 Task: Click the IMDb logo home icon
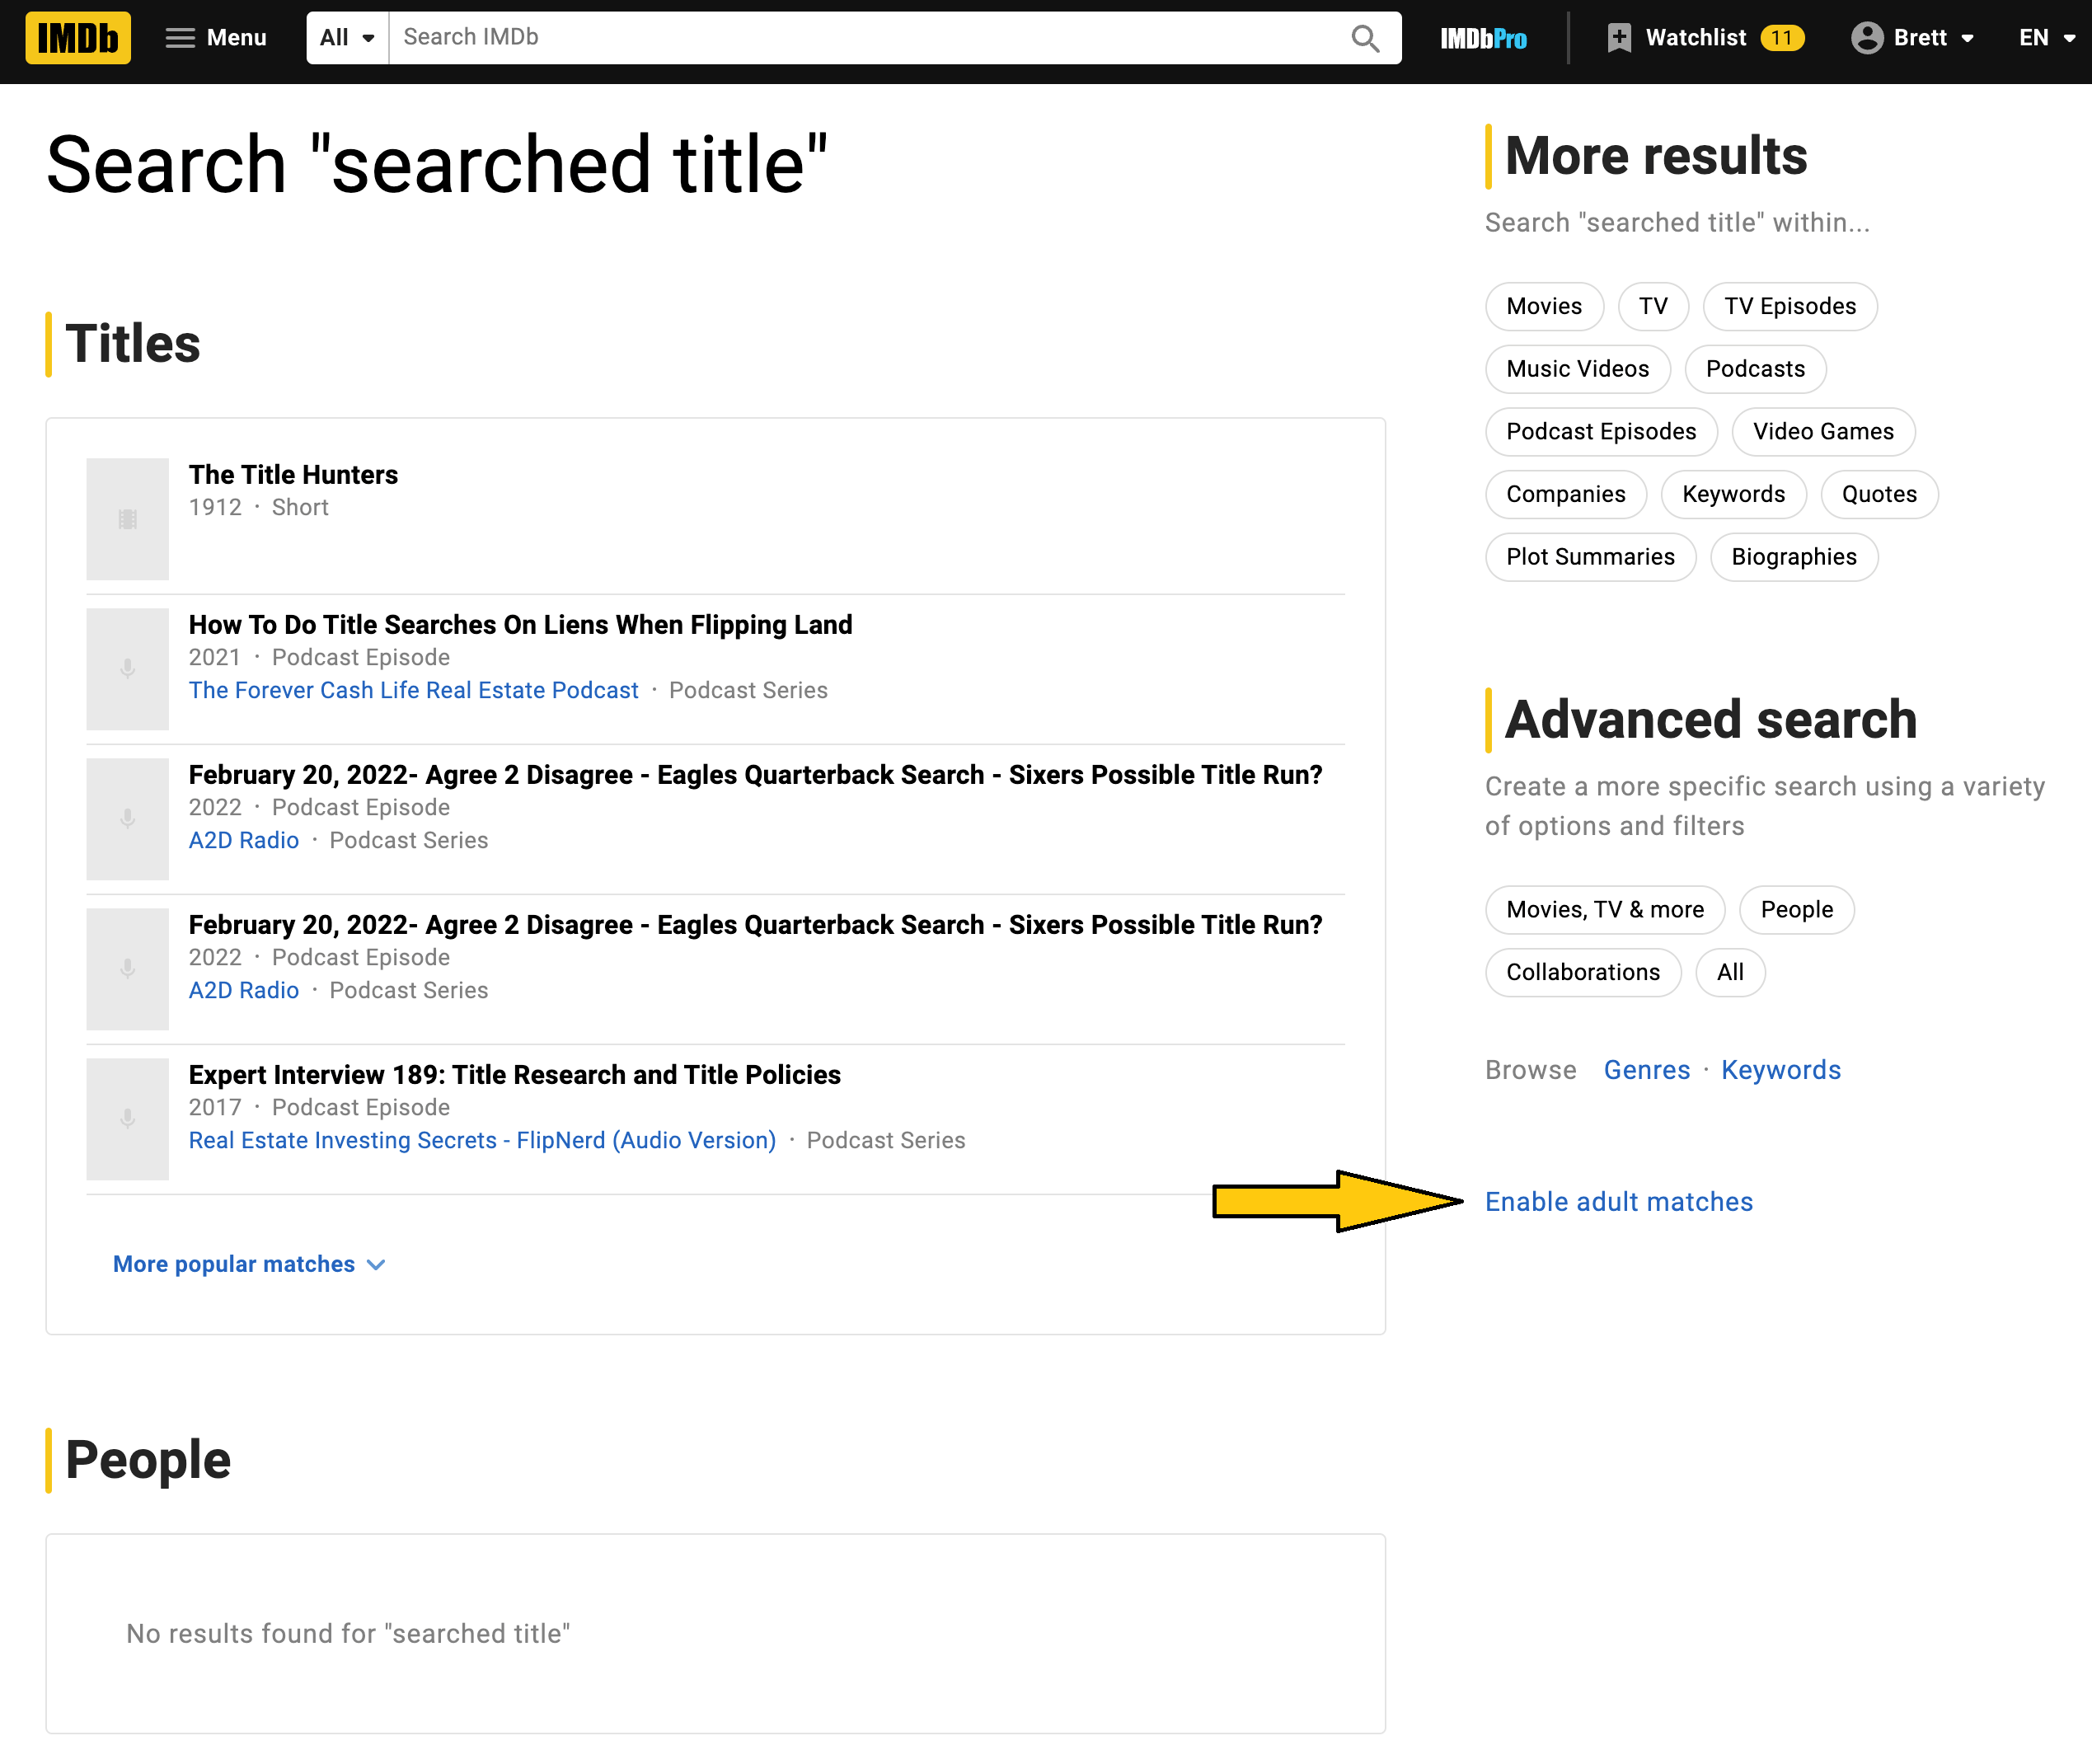78,38
